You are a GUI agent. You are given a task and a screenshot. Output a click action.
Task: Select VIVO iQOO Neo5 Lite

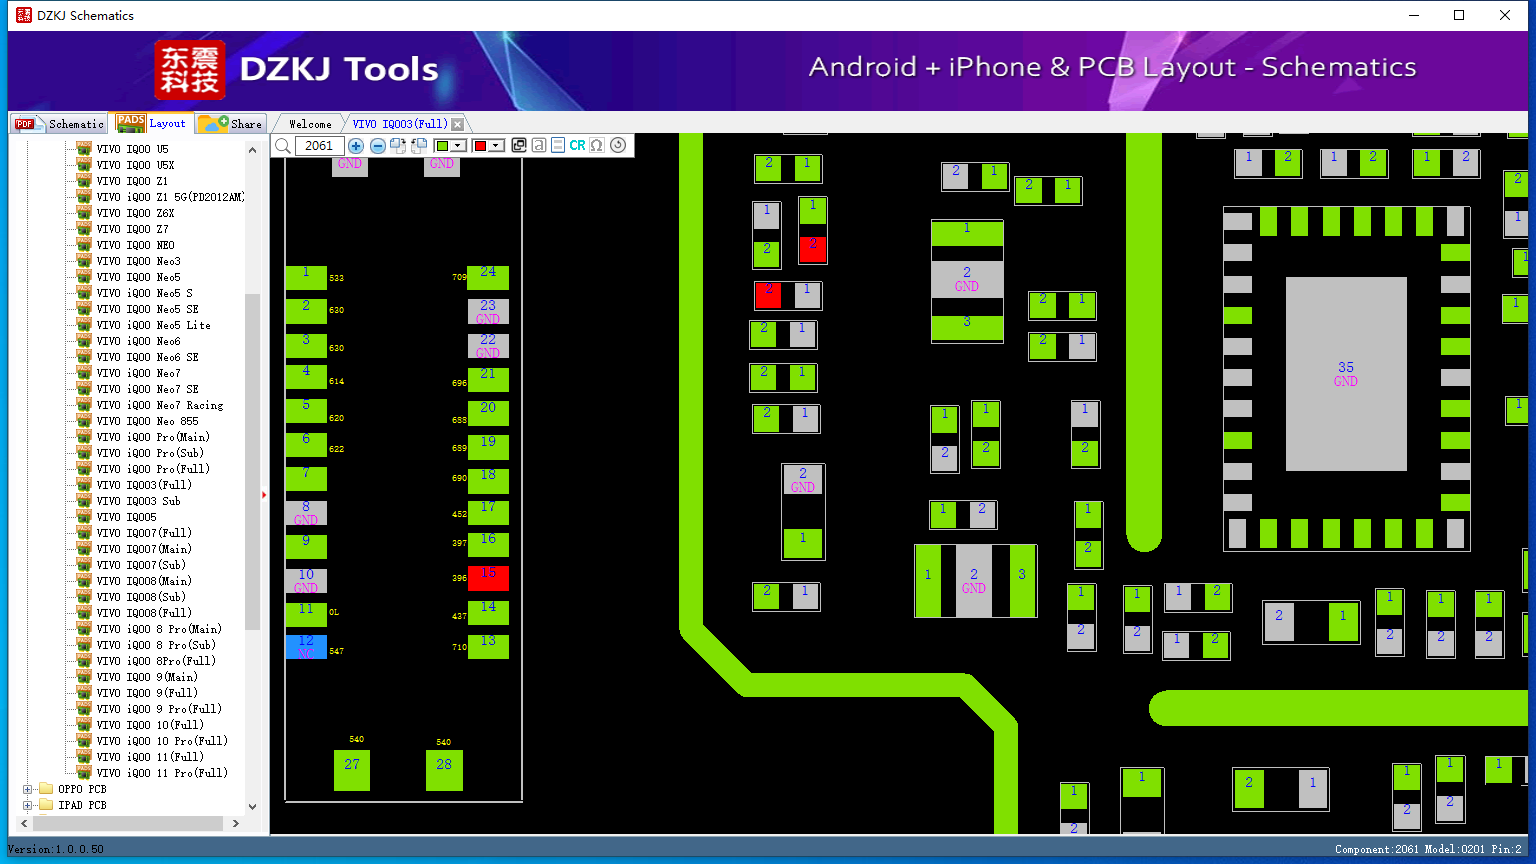click(x=153, y=325)
